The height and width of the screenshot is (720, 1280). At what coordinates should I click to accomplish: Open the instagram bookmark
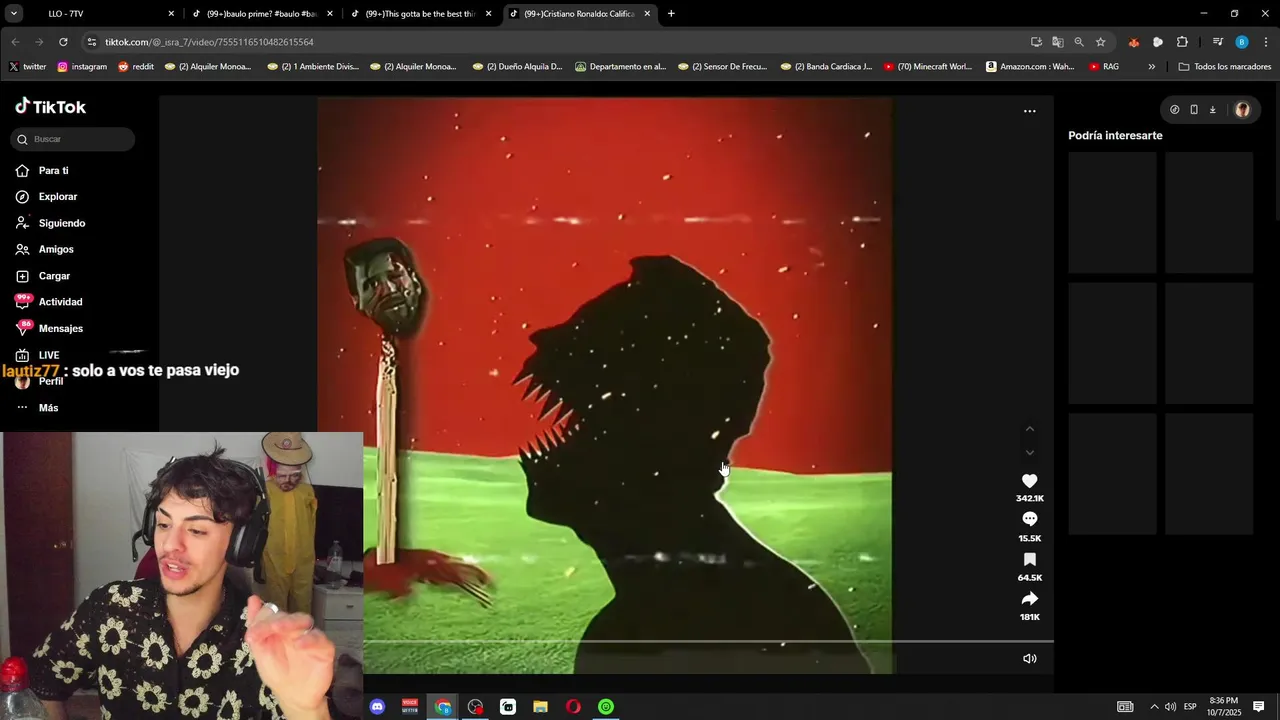coord(82,67)
